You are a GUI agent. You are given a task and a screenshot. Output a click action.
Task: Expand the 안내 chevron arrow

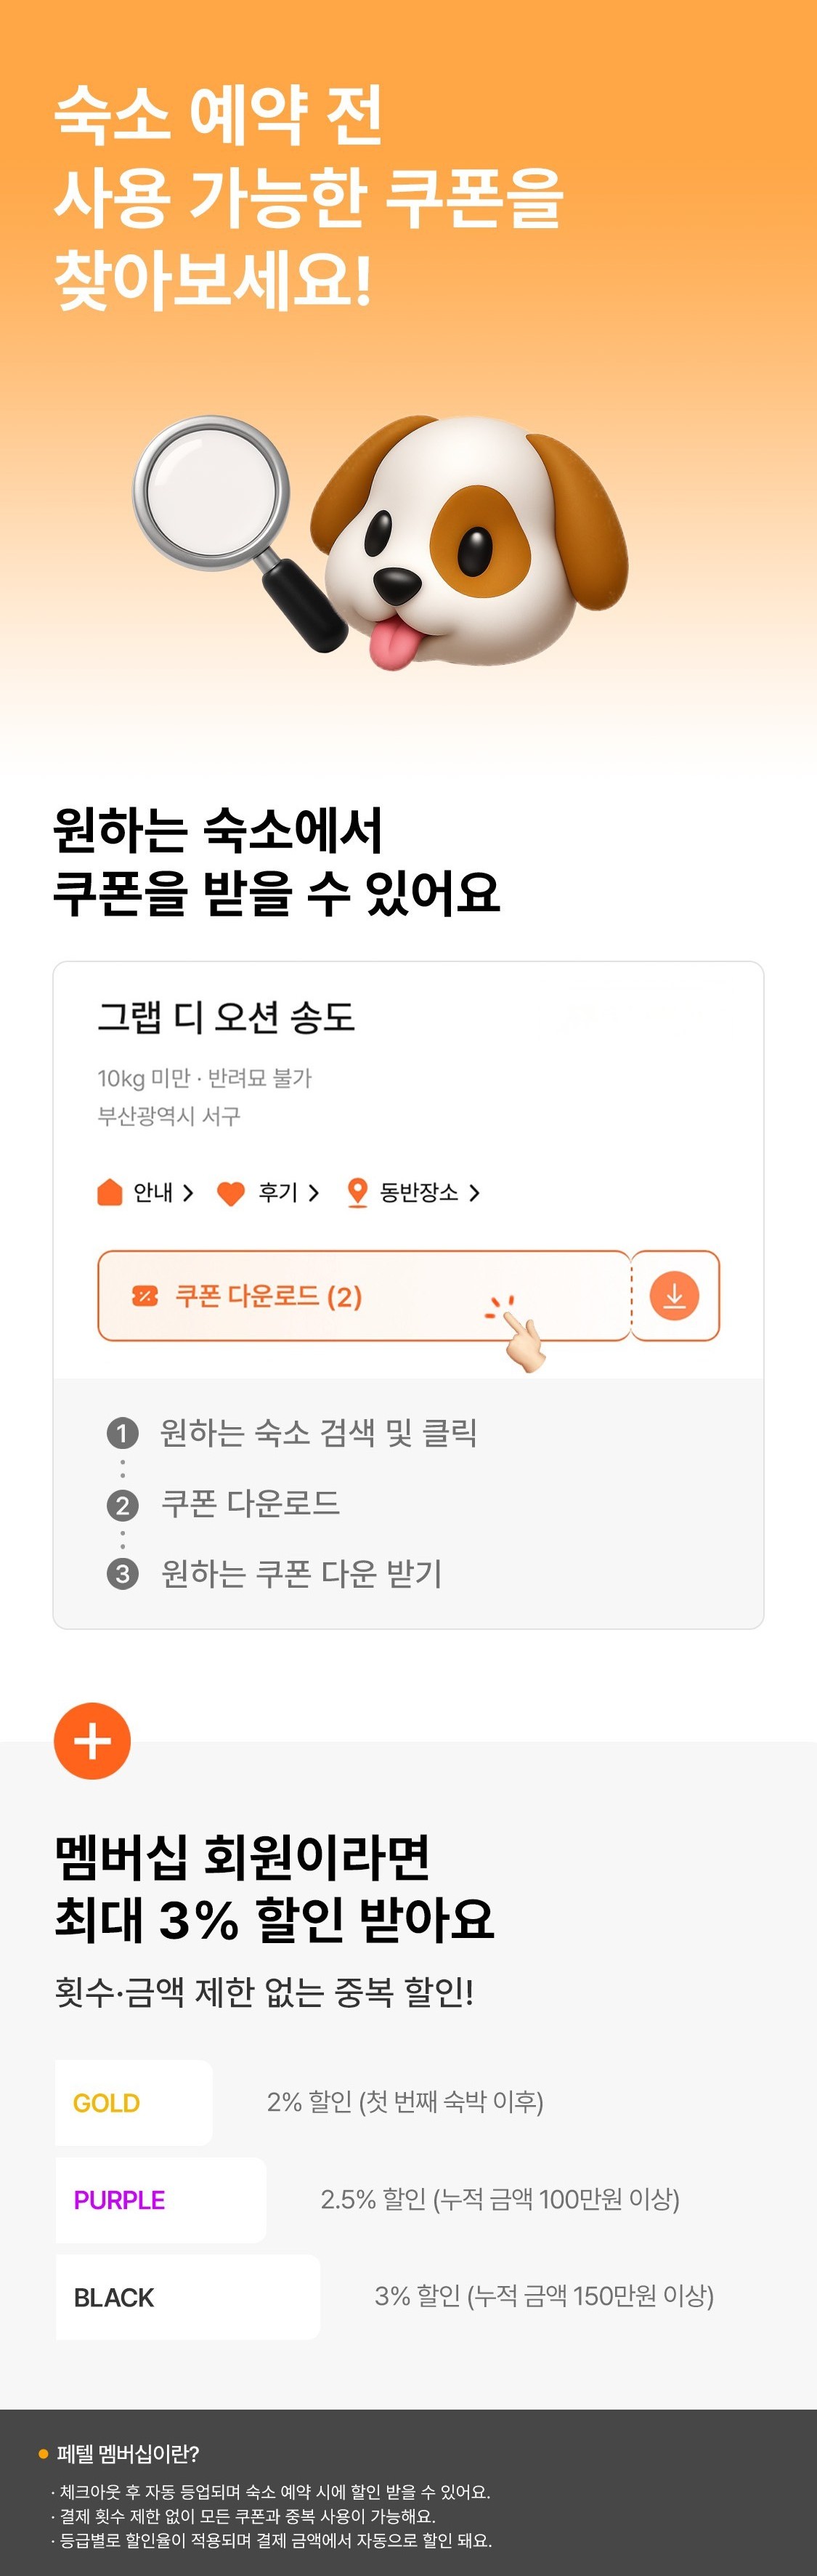(188, 1192)
